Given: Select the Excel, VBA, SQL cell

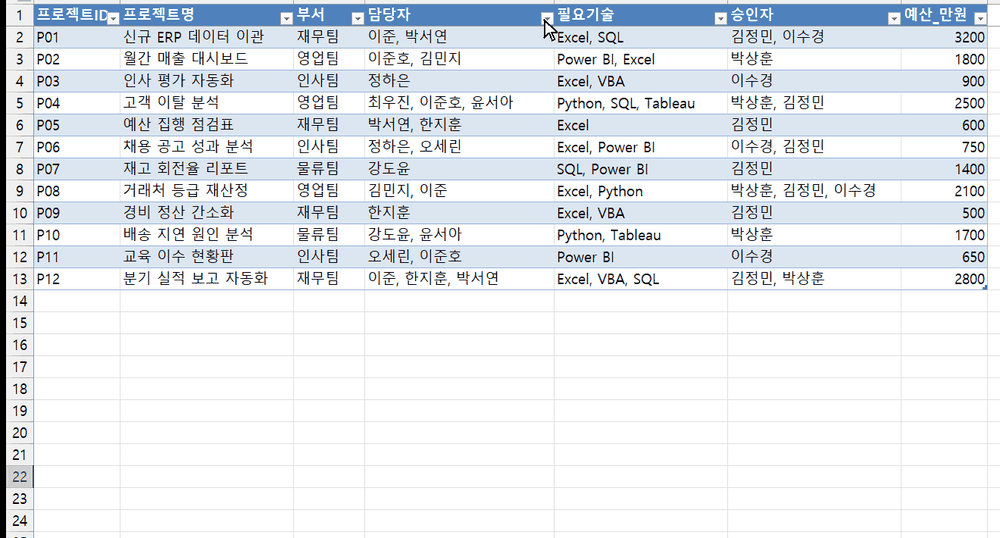Looking at the screenshot, I should coord(641,279).
